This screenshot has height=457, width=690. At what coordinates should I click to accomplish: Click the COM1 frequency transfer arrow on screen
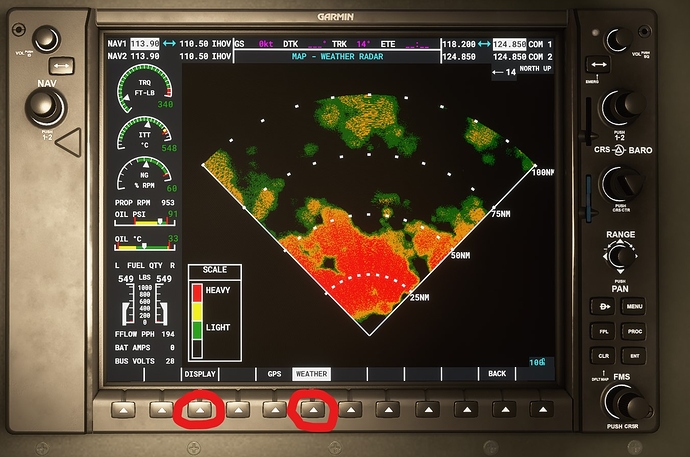tap(484, 44)
